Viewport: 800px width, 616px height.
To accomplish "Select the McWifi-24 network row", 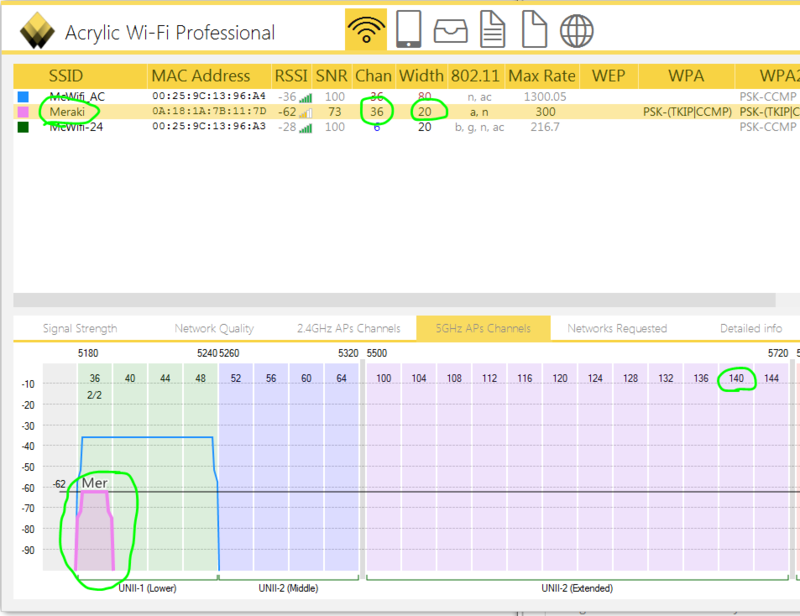I will pyautogui.click(x=406, y=127).
